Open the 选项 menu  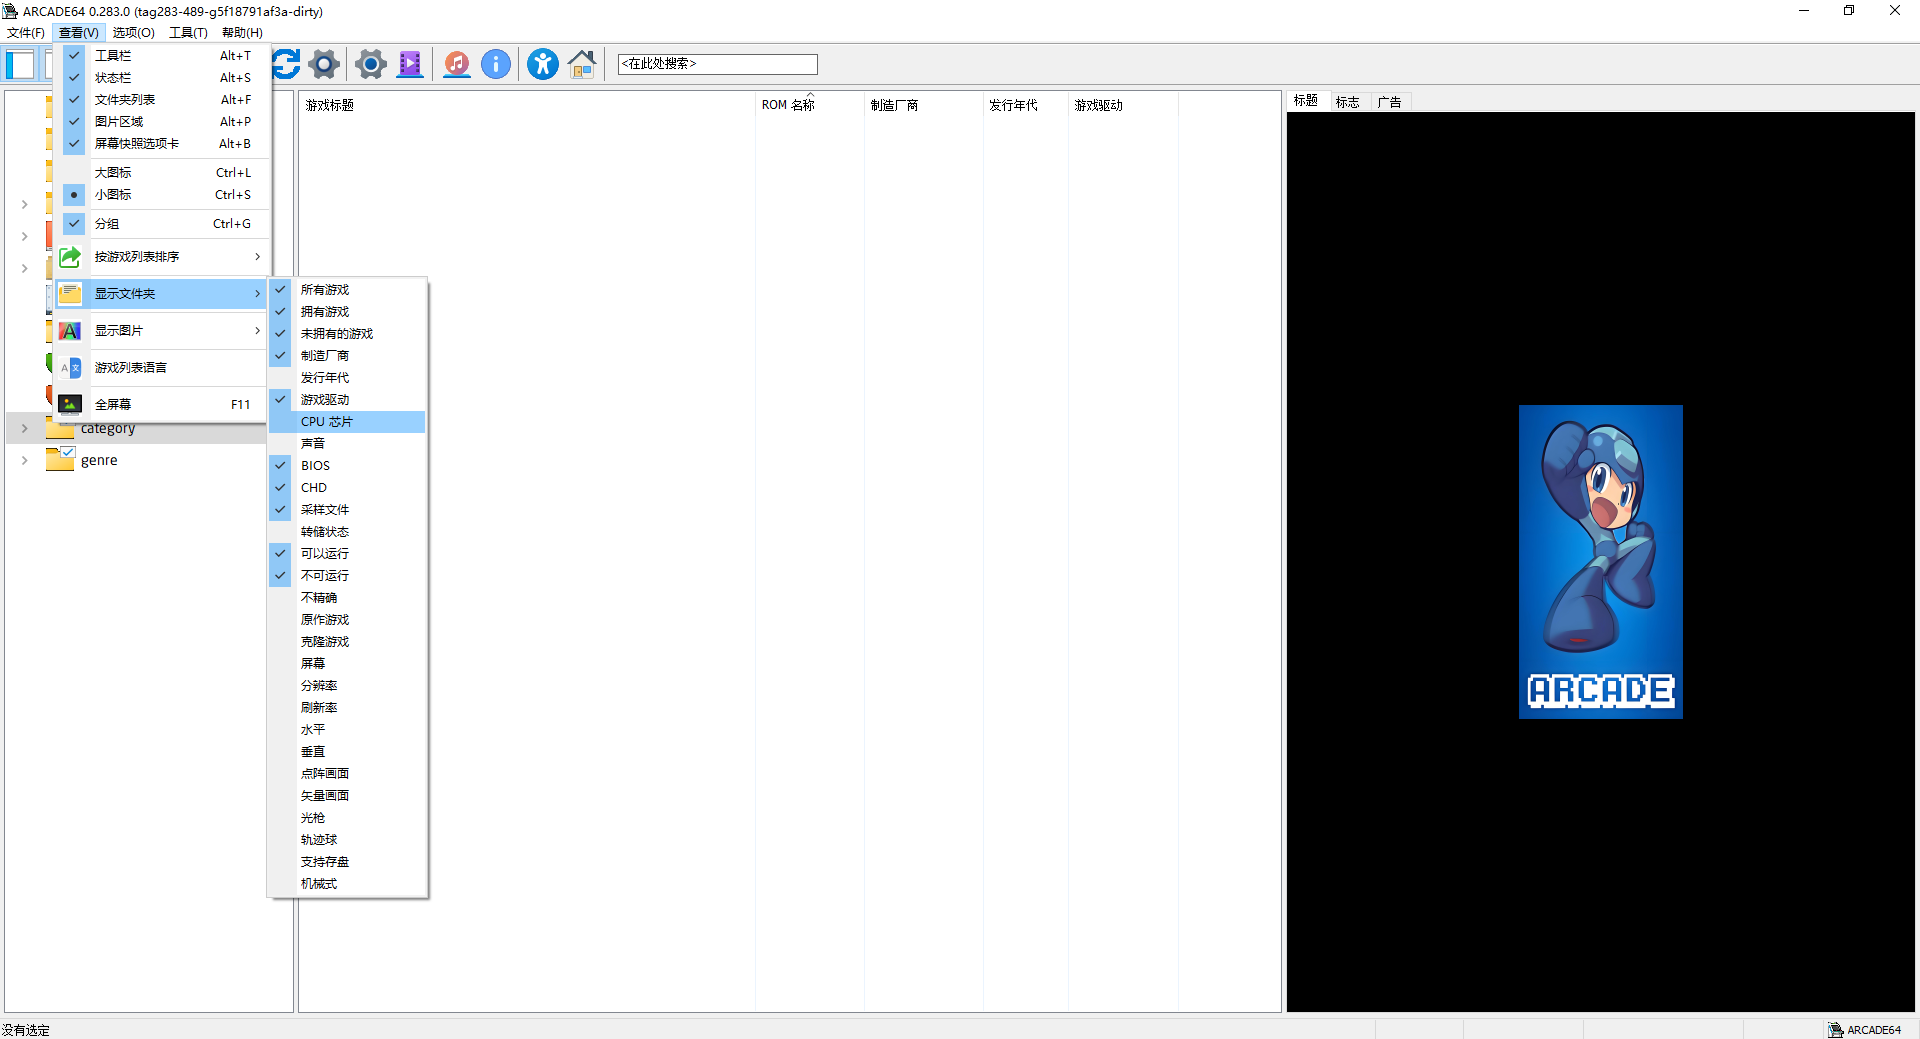132,32
